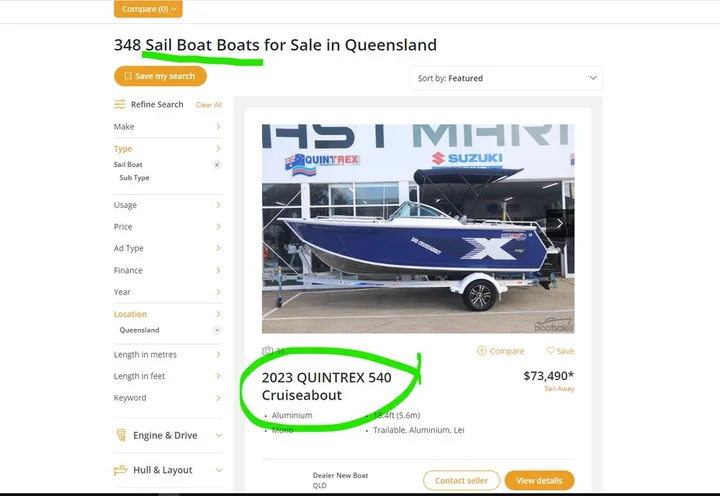The width and height of the screenshot is (720, 496).
Task: Open the Compare (0) dropdown
Action: (148, 9)
